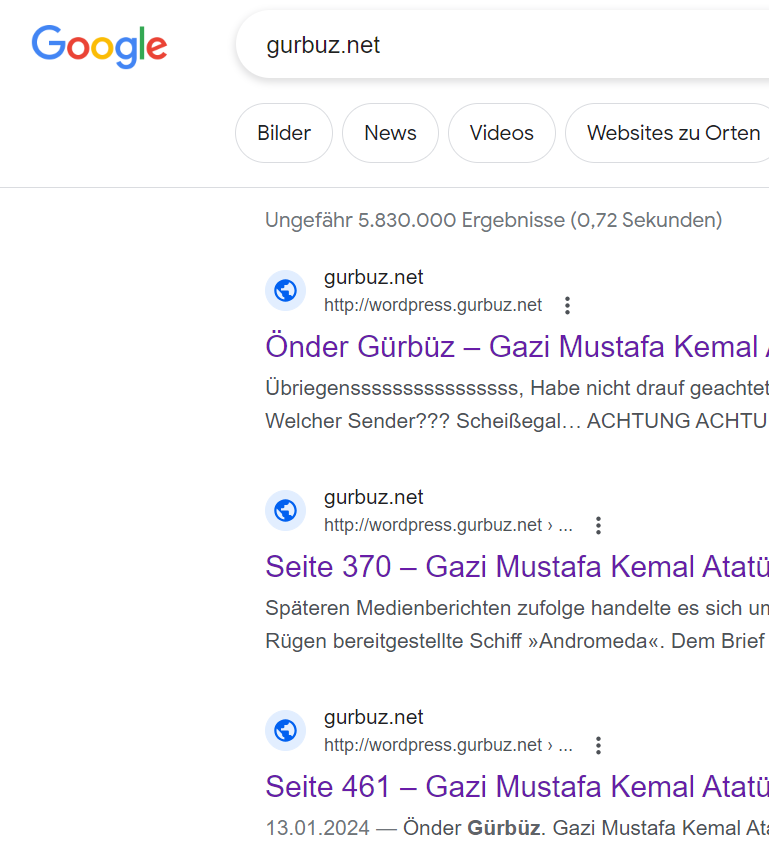
Task: Click snippet line 'Rügen bereitgestellte Schiff »Andromeda«'
Action: [x=517, y=641]
